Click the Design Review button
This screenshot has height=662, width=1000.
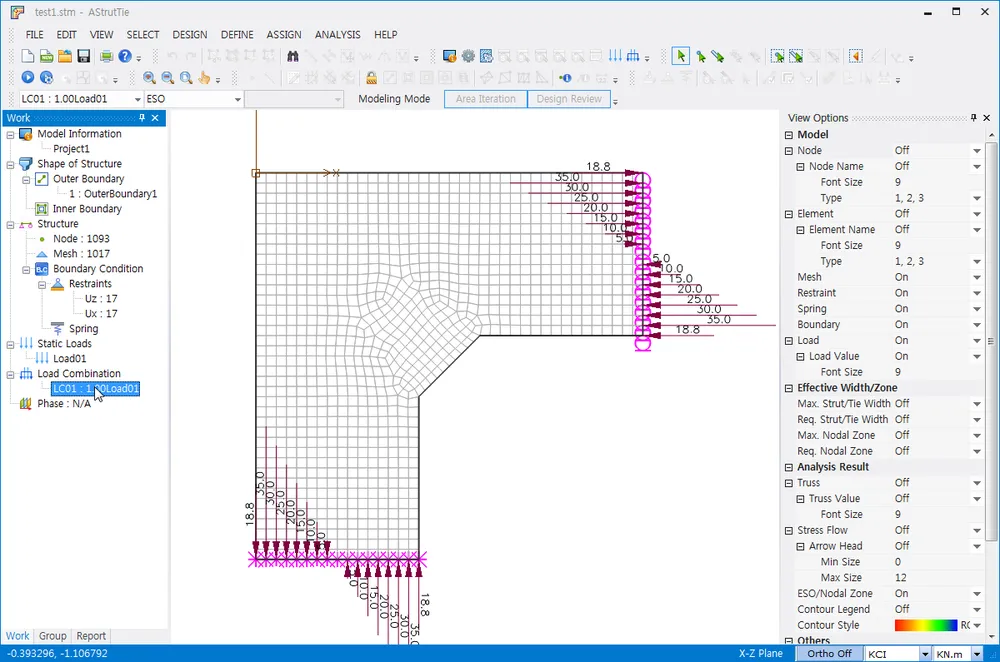tap(569, 99)
